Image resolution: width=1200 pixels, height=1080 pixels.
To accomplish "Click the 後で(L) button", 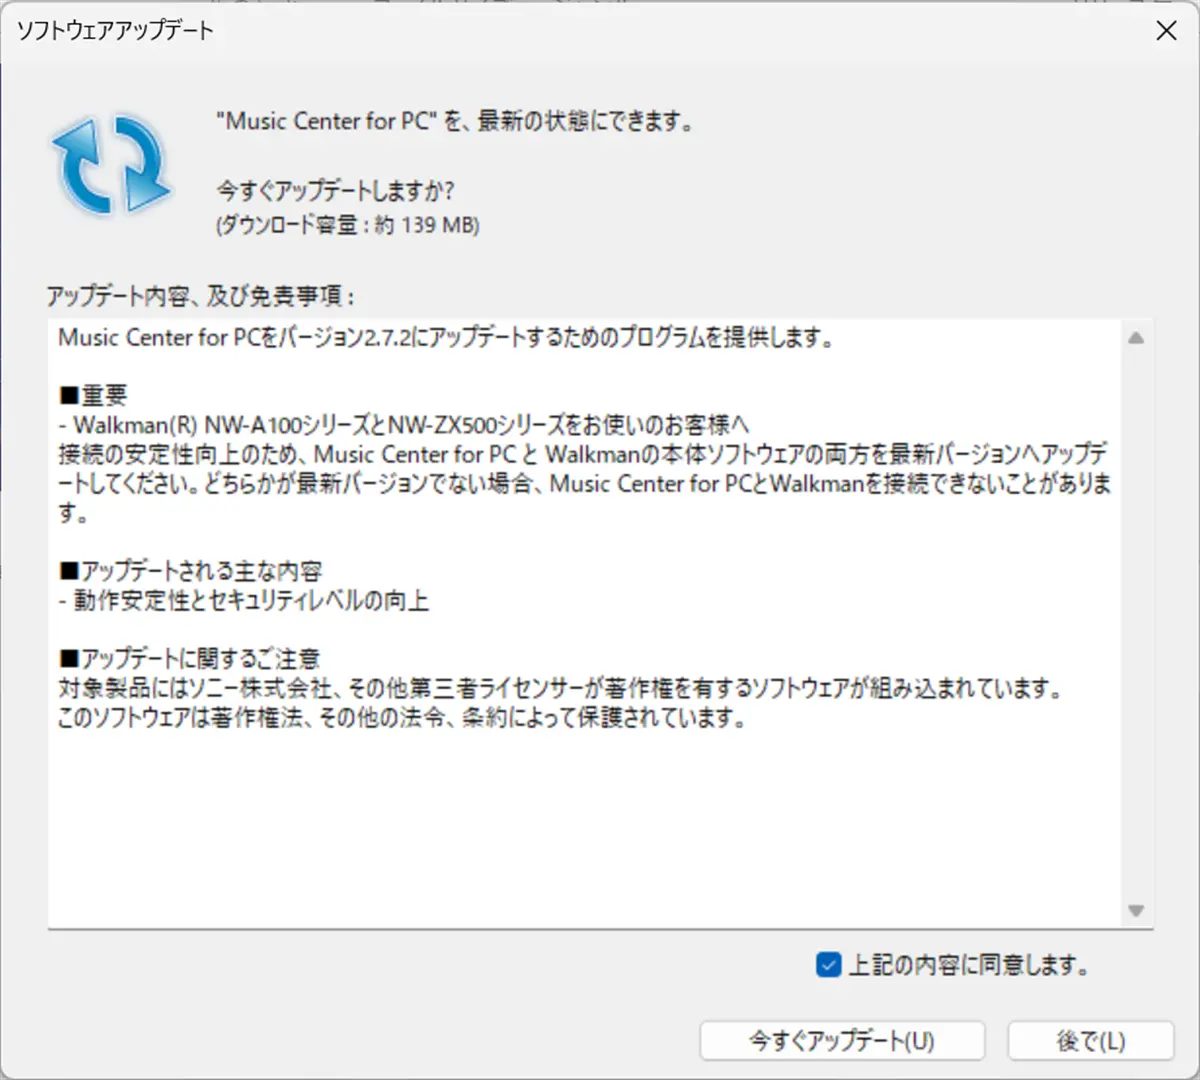I will [x=1090, y=1041].
